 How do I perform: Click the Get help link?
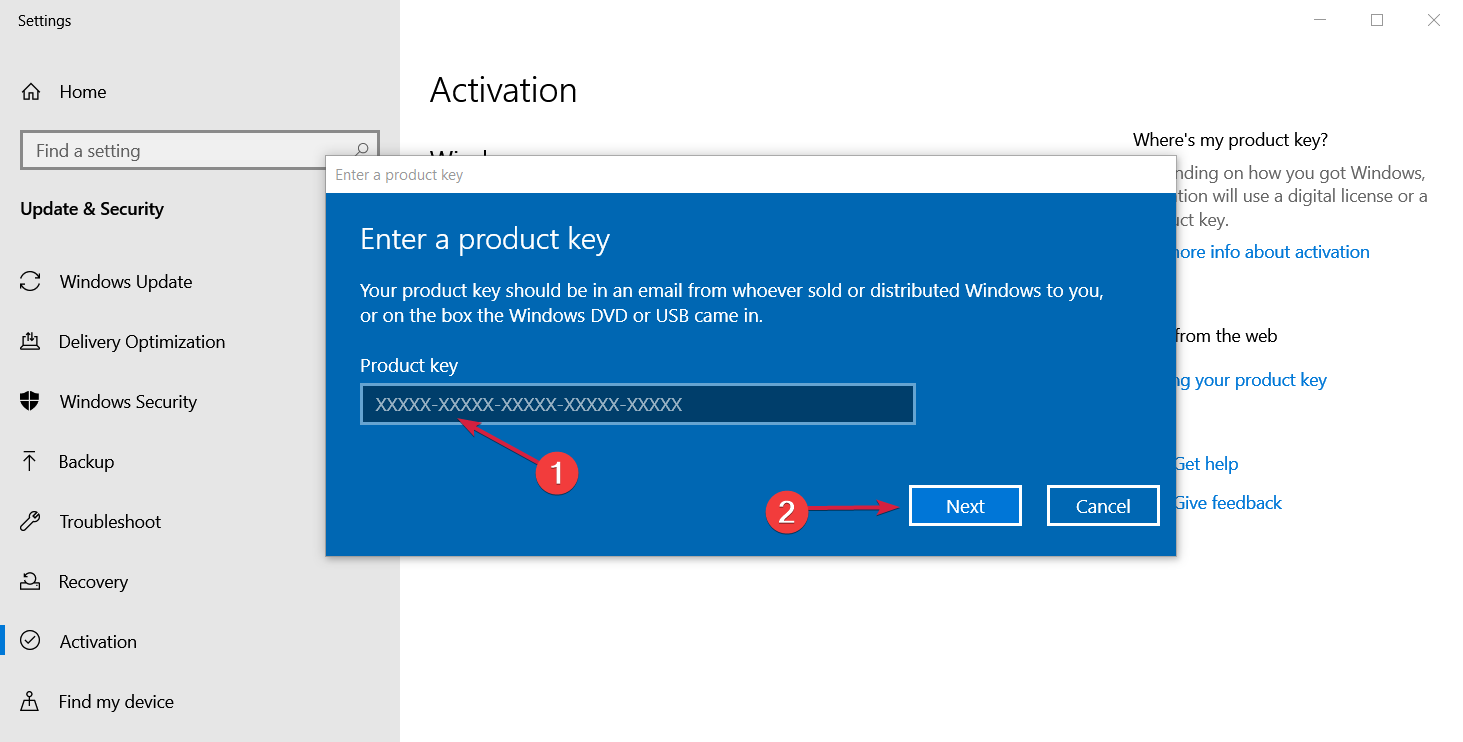point(1206,464)
